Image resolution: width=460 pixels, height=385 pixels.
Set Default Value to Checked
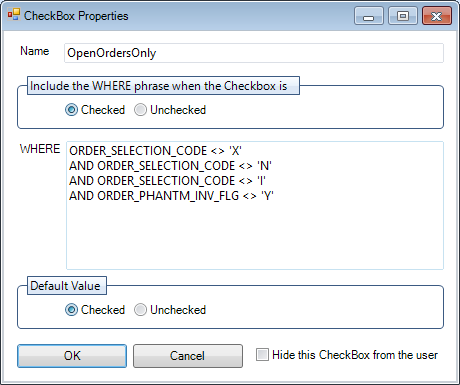[95, 310]
